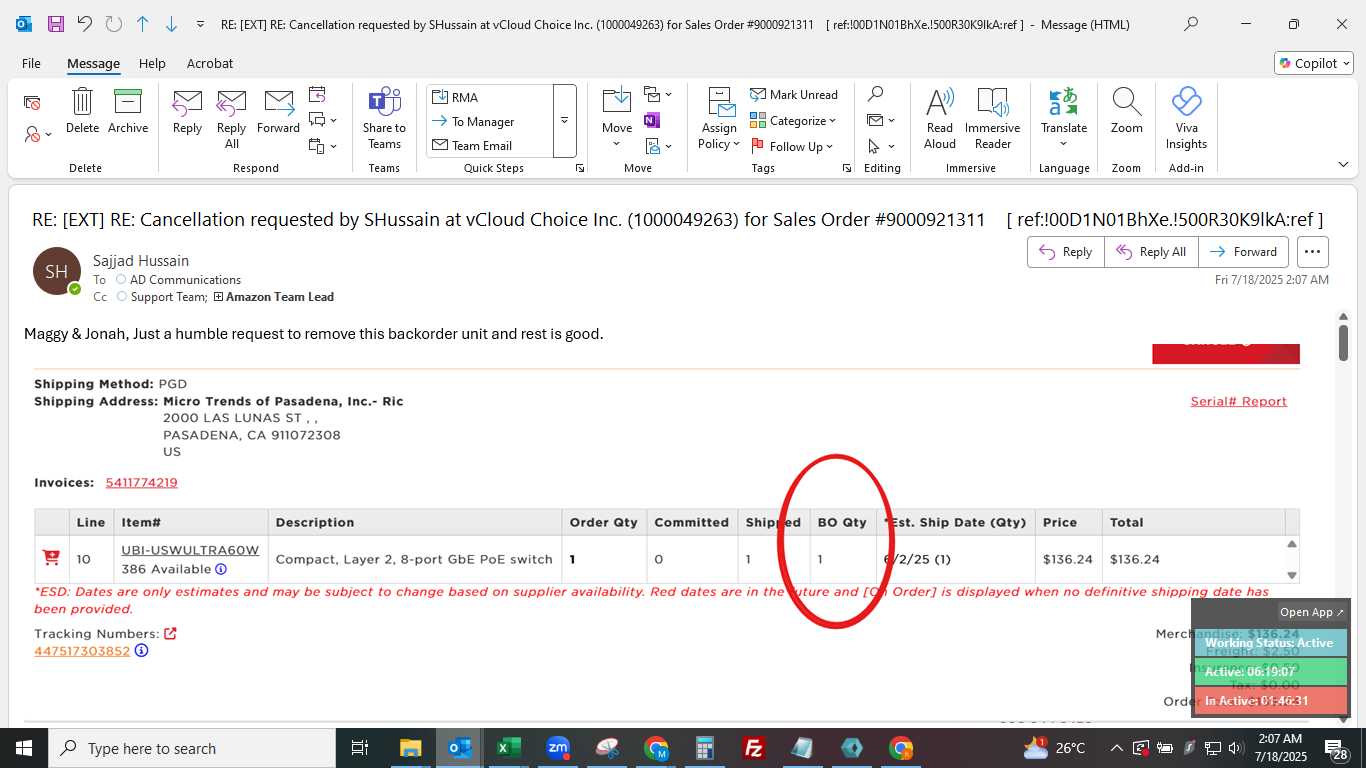Open the File menu
1366x768 pixels.
click(x=31, y=63)
